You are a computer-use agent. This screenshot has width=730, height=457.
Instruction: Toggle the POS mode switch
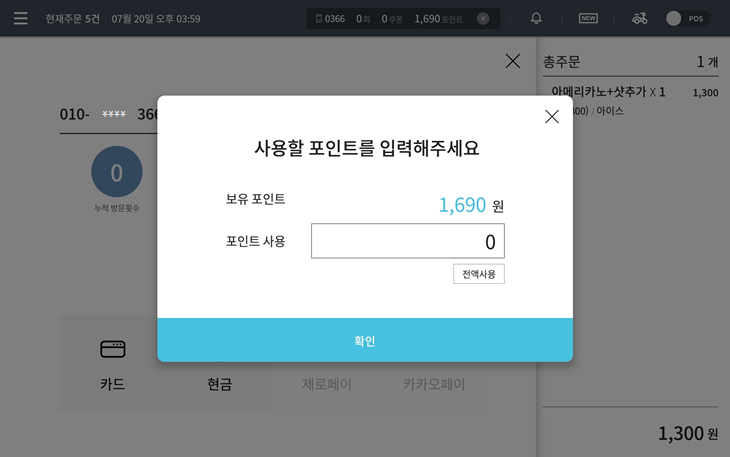click(x=688, y=19)
